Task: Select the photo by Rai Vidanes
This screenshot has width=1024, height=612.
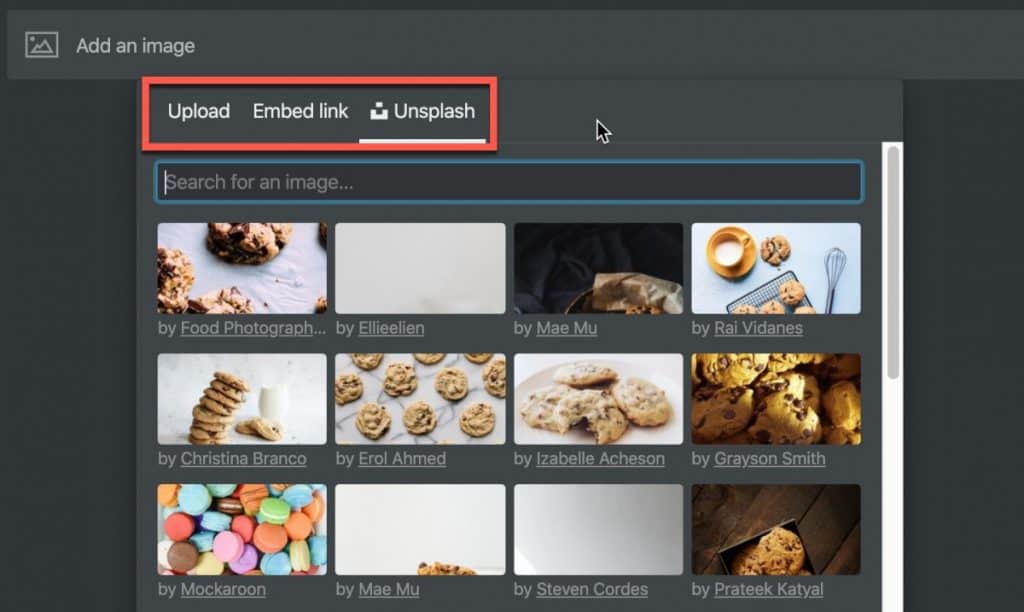Action: tap(776, 268)
